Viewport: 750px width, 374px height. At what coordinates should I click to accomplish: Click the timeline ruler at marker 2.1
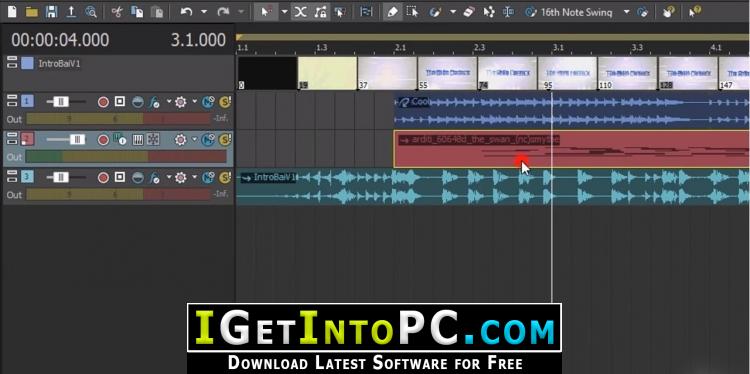click(400, 47)
